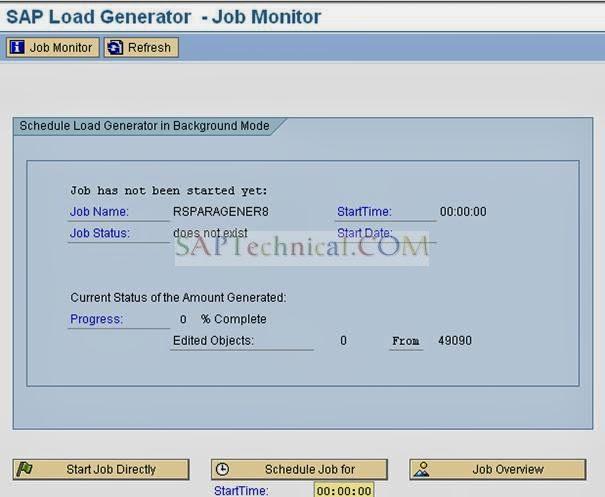Screen dimensions: 605x497
Task: Click the From label
Action: pyautogui.click(x=406, y=341)
